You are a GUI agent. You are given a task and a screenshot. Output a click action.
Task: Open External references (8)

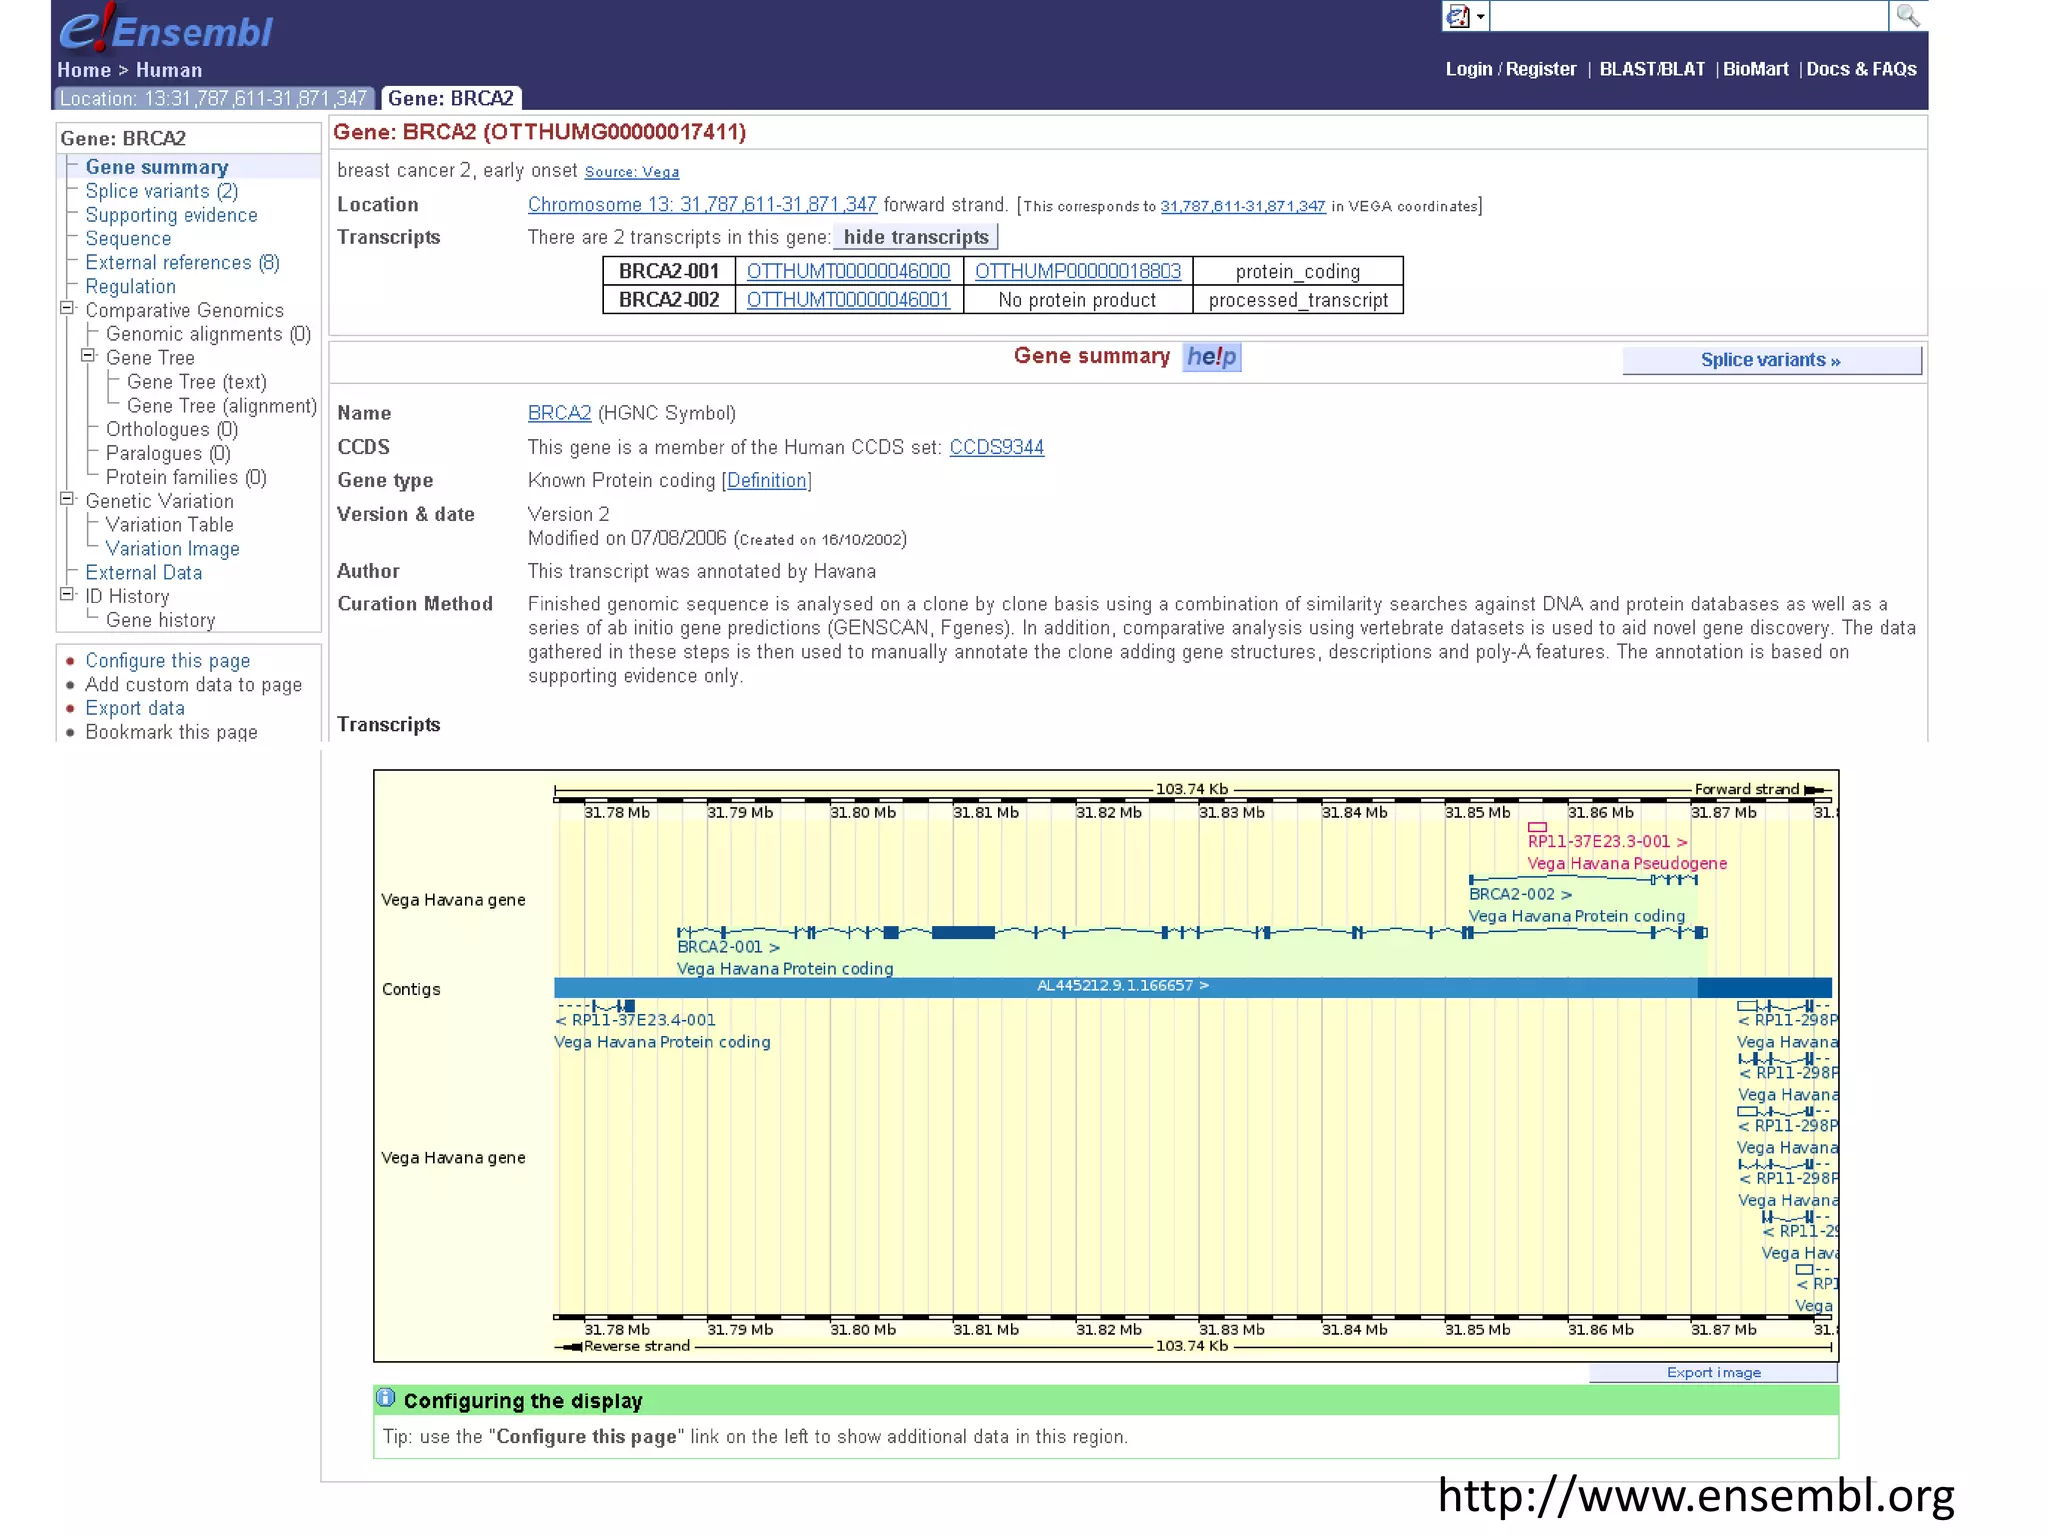(182, 263)
